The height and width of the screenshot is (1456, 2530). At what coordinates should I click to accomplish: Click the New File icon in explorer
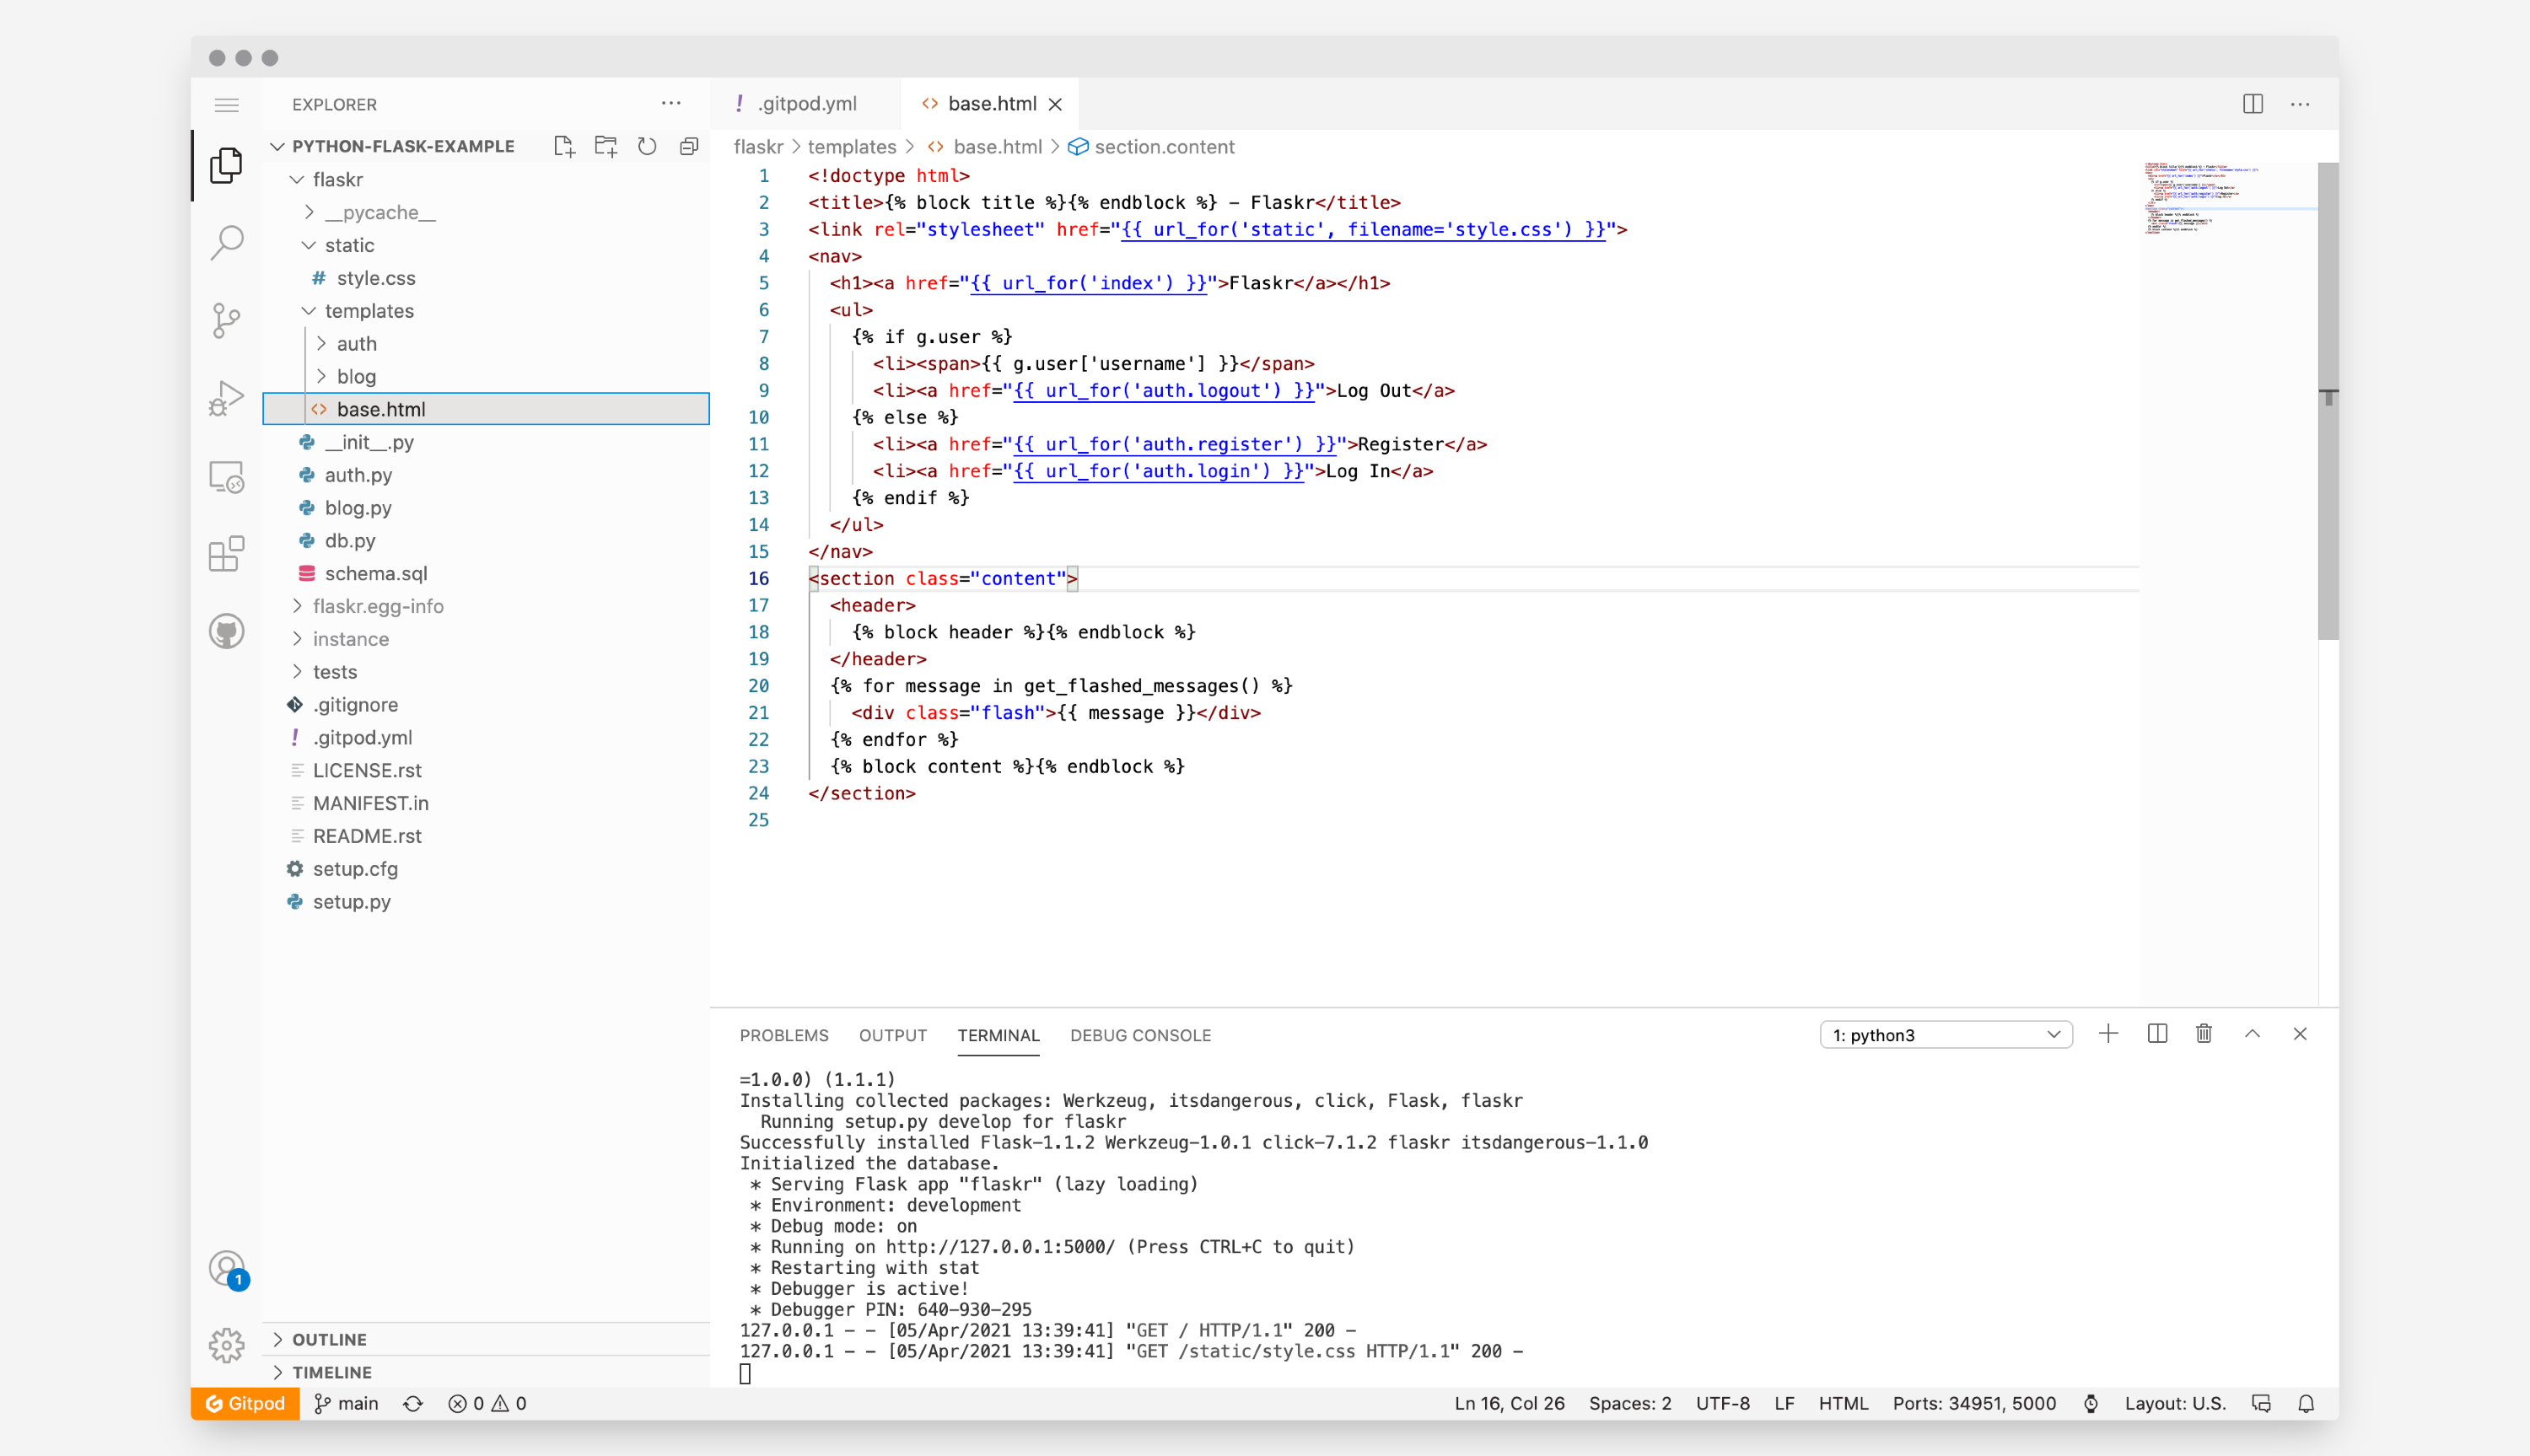coord(564,147)
